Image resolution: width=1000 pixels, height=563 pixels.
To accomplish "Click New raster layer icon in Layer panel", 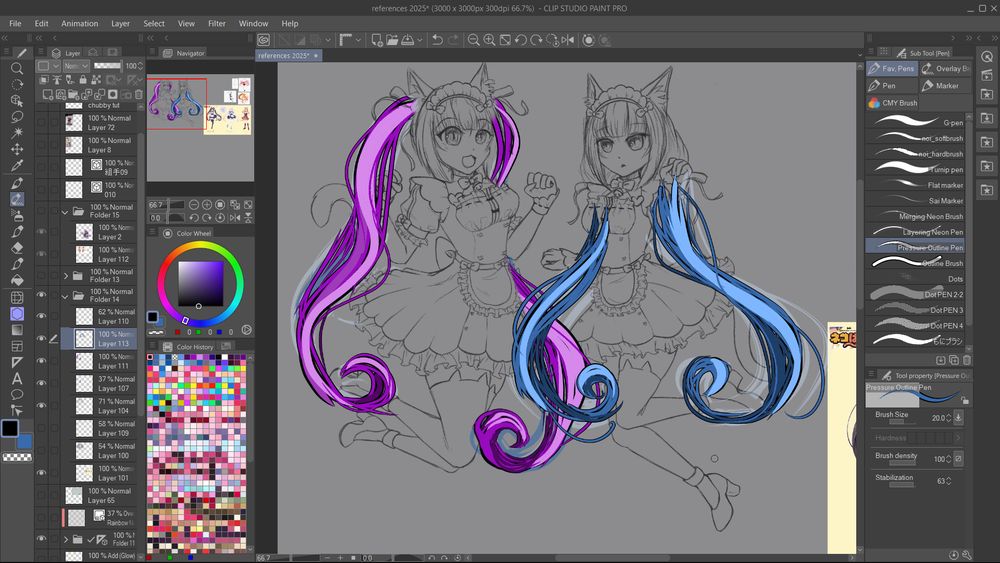I will [x=48, y=94].
